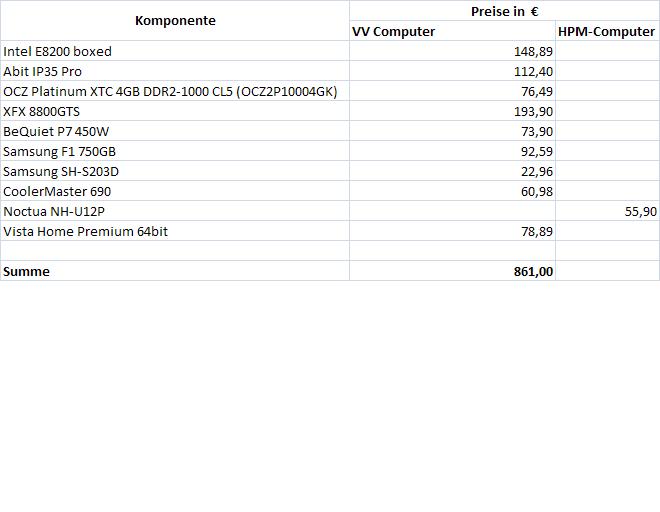The width and height of the screenshot is (660, 512).
Task: Select the VV Computer column header
Action: point(452,31)
